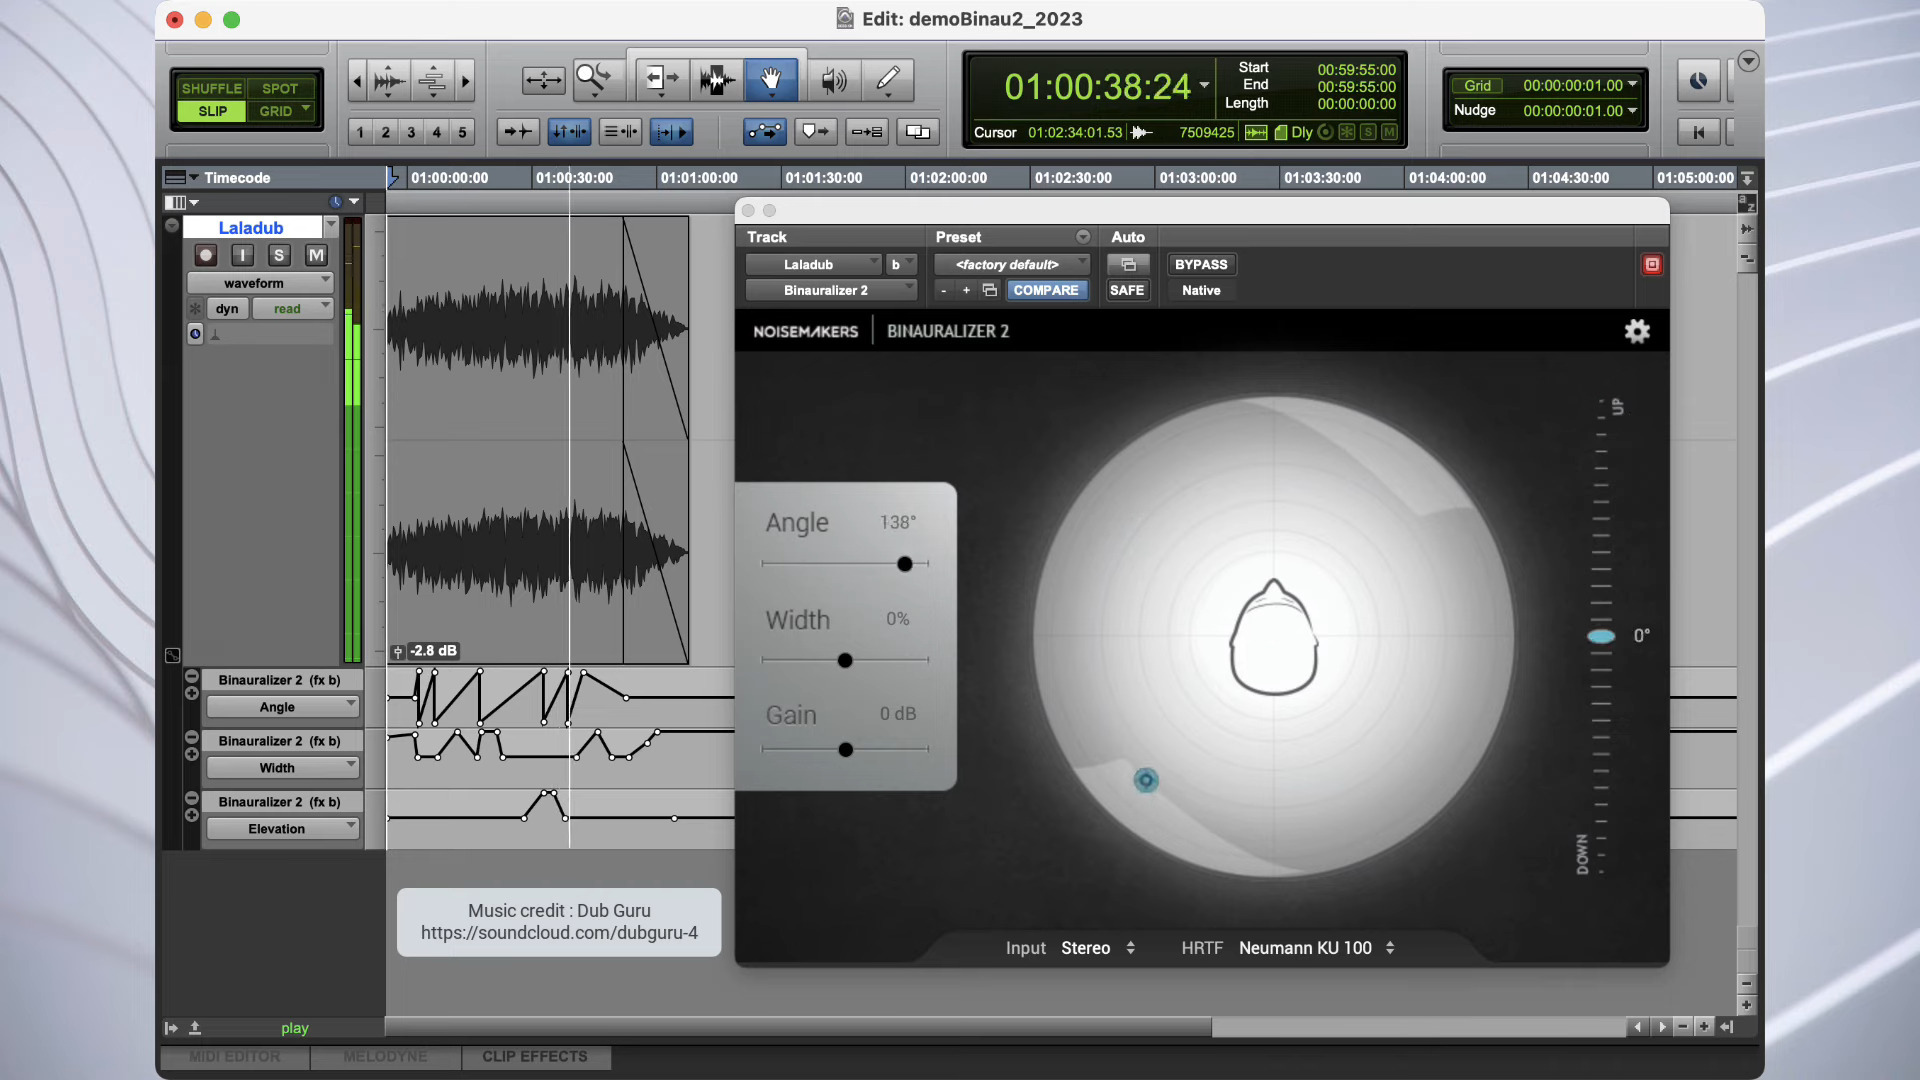Activate SLIP edit mode

click(212, 111)
